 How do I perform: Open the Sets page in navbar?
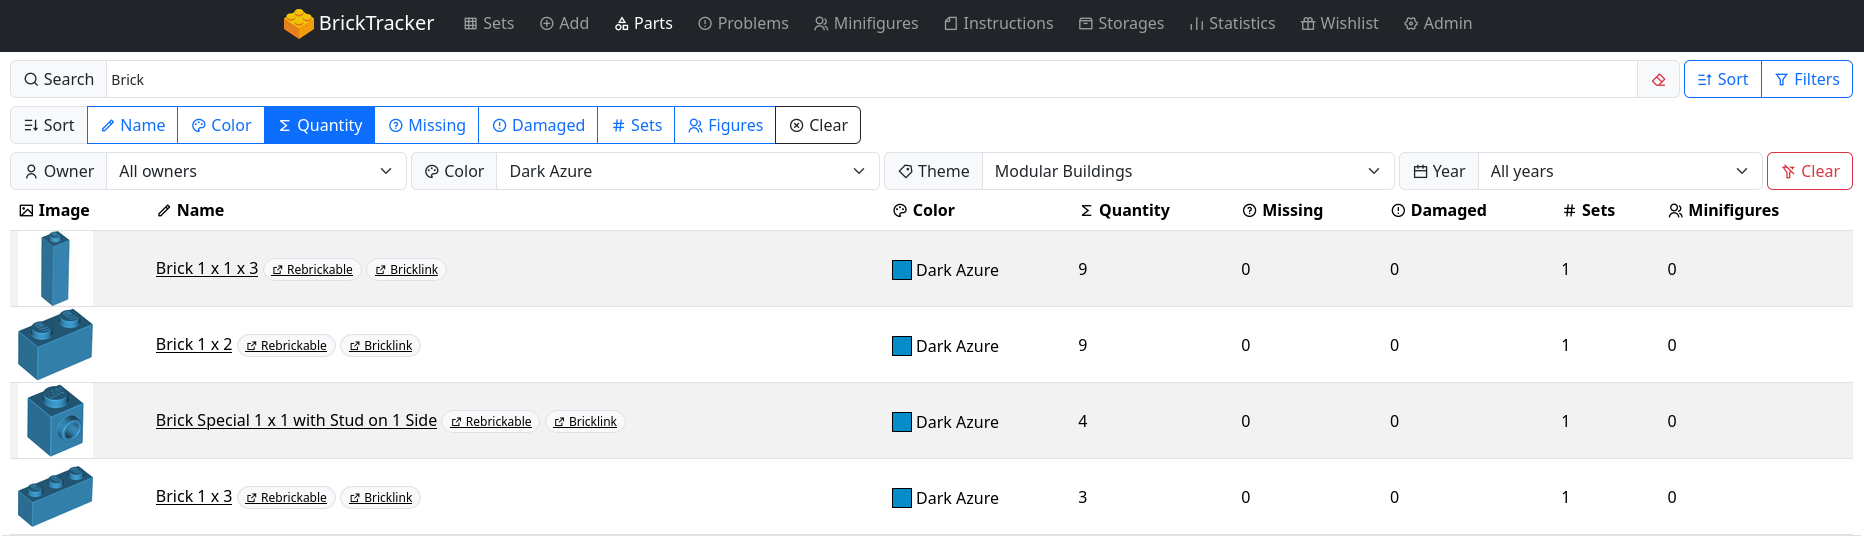coord(489,23)
